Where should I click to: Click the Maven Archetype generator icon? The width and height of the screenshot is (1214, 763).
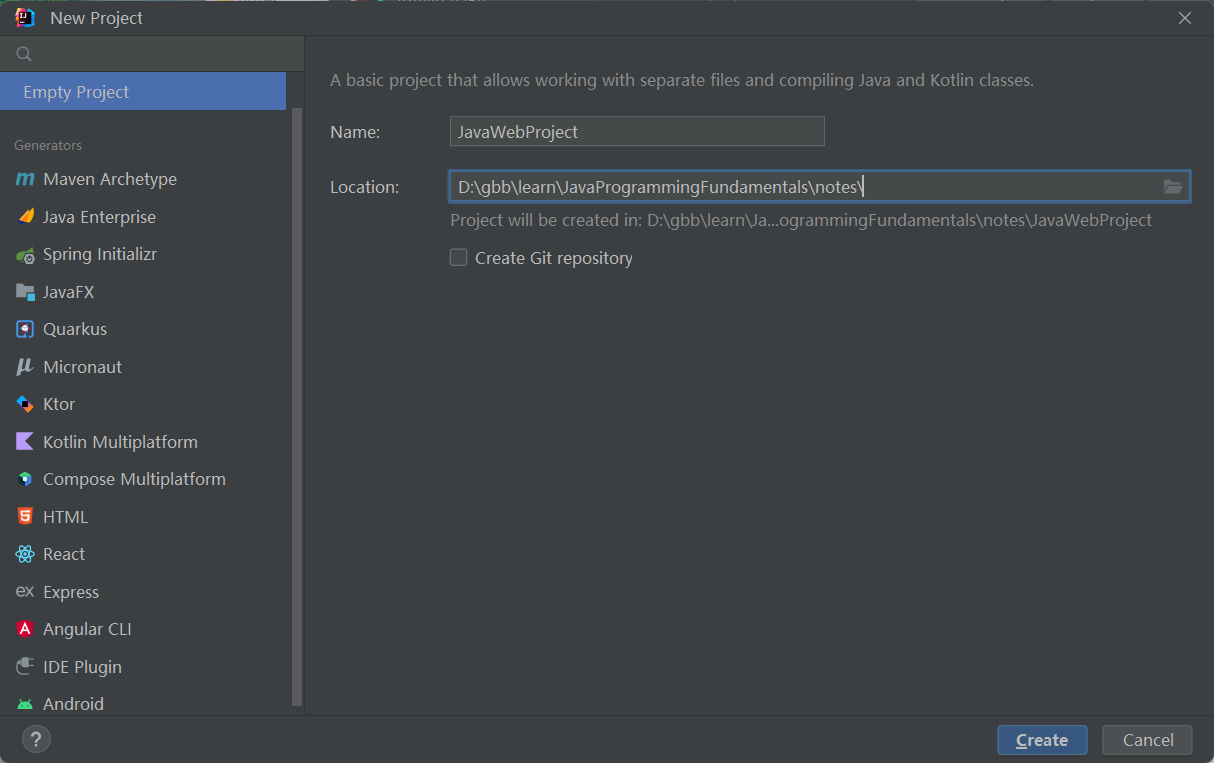pyautogui.click(x=25, y=179)
